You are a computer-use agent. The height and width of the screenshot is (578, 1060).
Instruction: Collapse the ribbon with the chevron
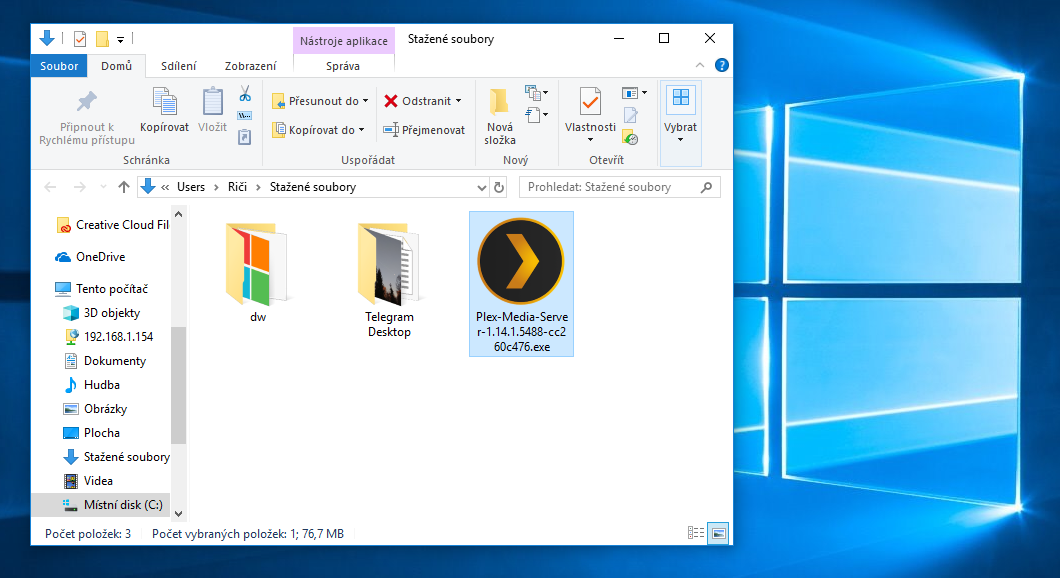[x=700, y=66]
